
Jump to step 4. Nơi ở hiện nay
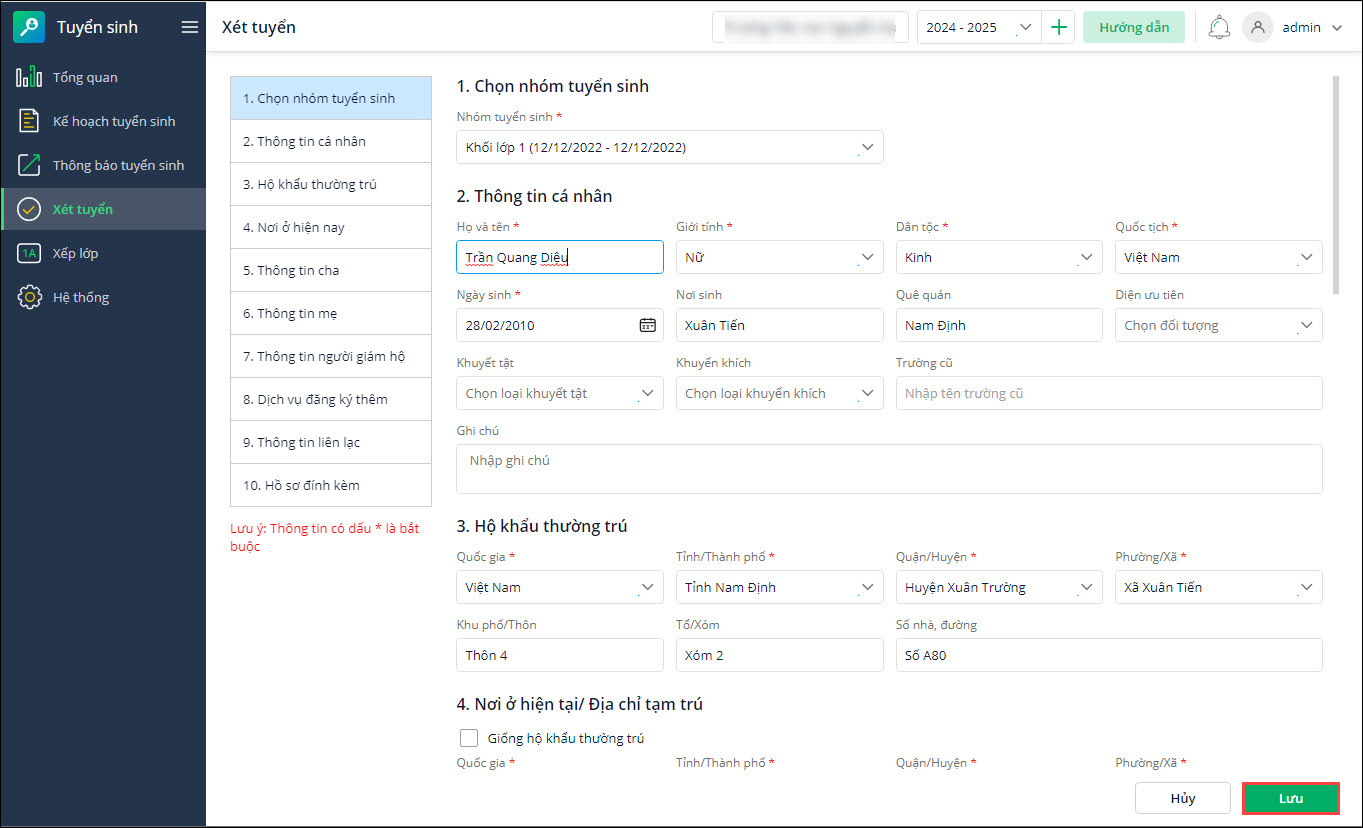331,227
